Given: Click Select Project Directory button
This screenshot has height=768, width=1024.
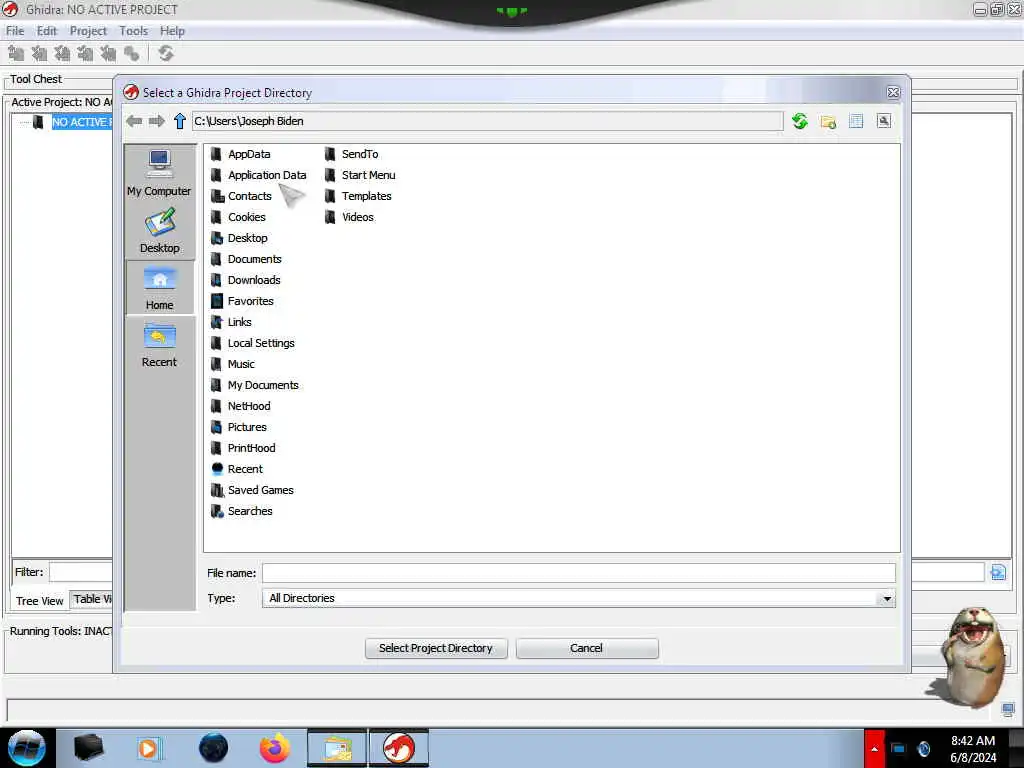Looking at the screenshot, I should point(436,648).
